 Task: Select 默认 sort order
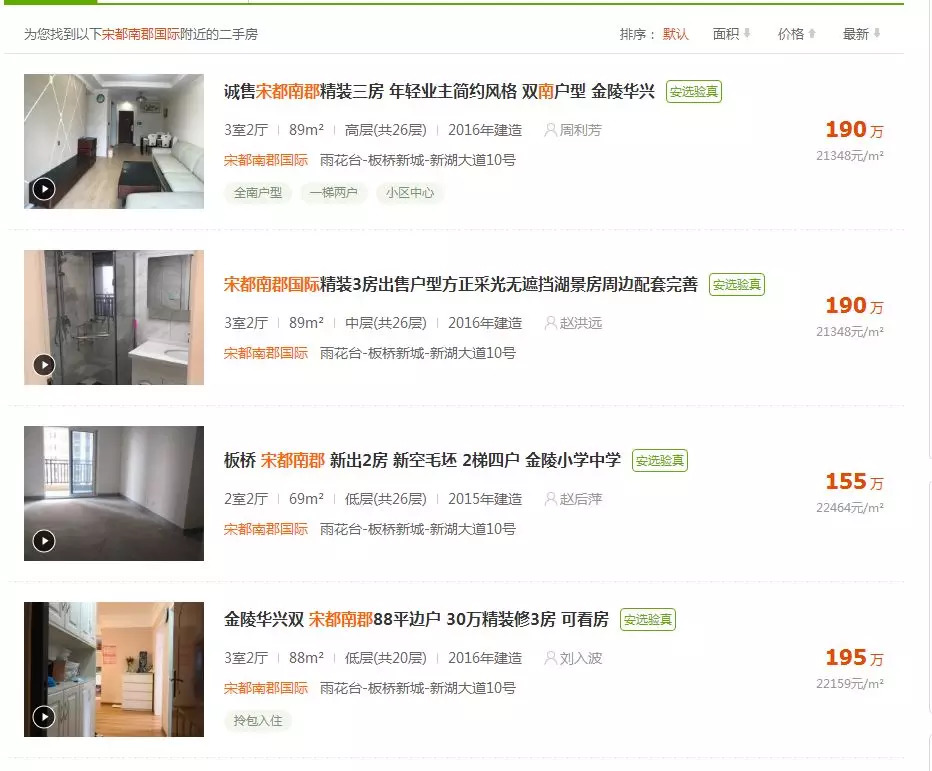tap(676, 34)
